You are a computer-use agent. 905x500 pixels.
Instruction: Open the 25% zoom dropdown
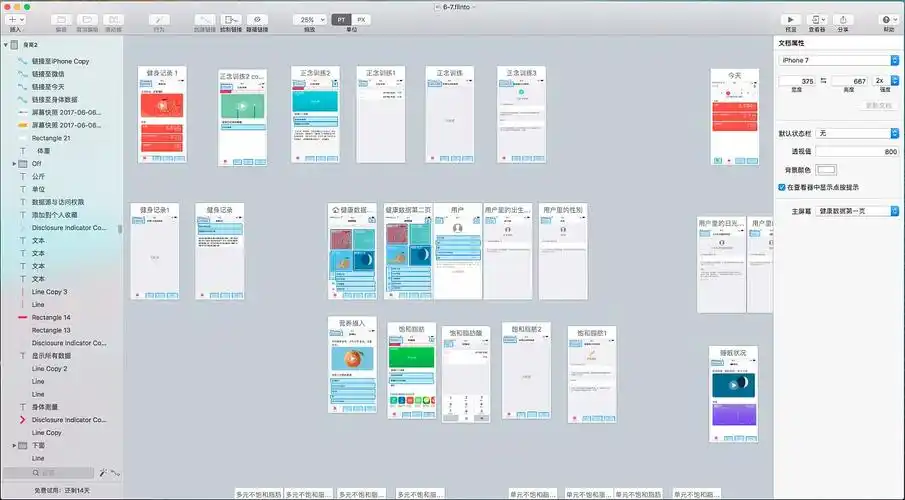(308, 19)
